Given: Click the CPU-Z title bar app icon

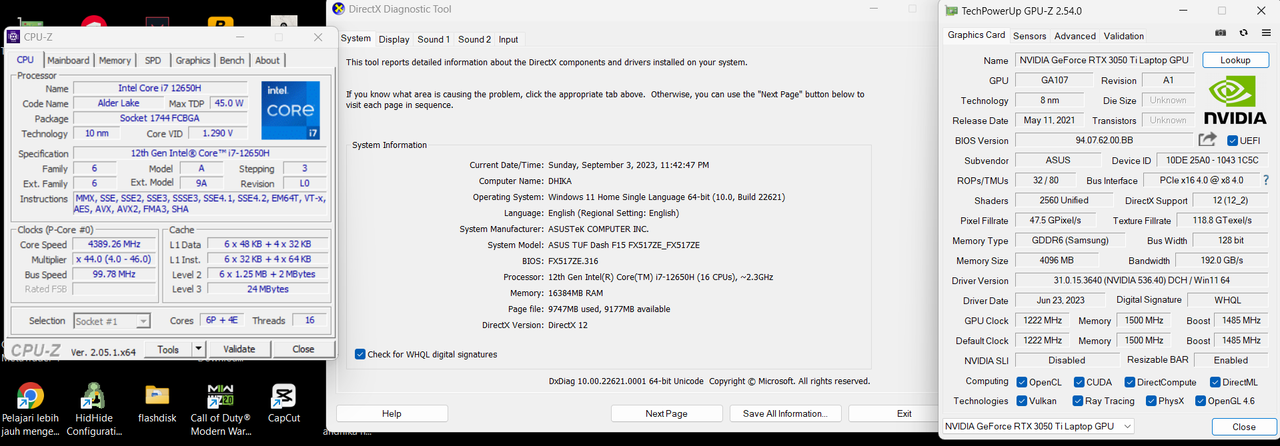Looking at the screenshot, I should [x=14, y=37].
